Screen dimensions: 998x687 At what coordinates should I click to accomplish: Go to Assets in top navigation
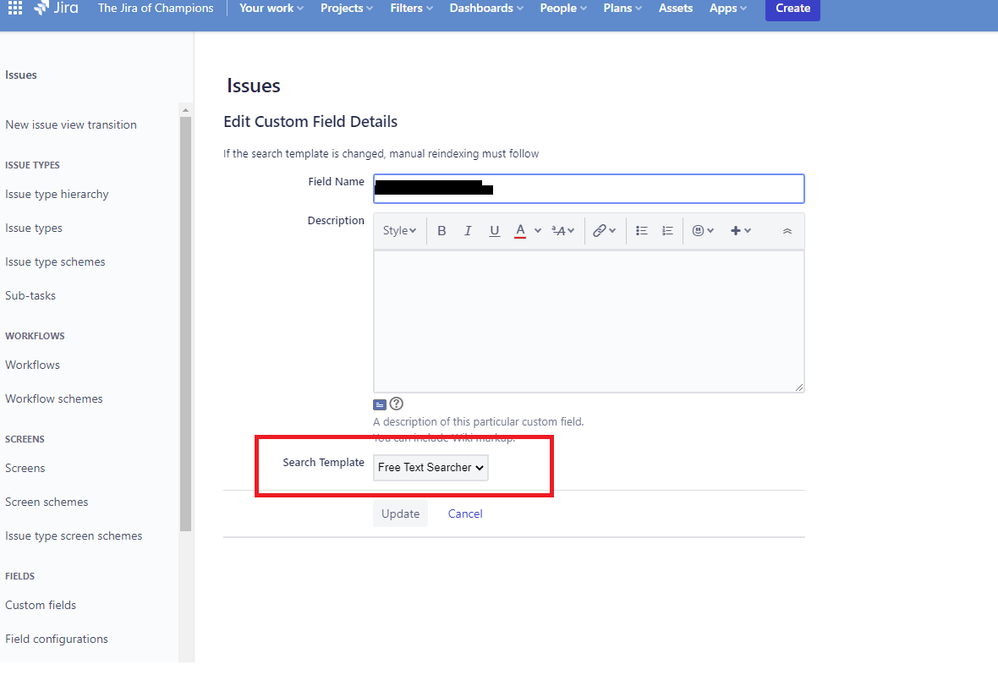pos(675,8)
